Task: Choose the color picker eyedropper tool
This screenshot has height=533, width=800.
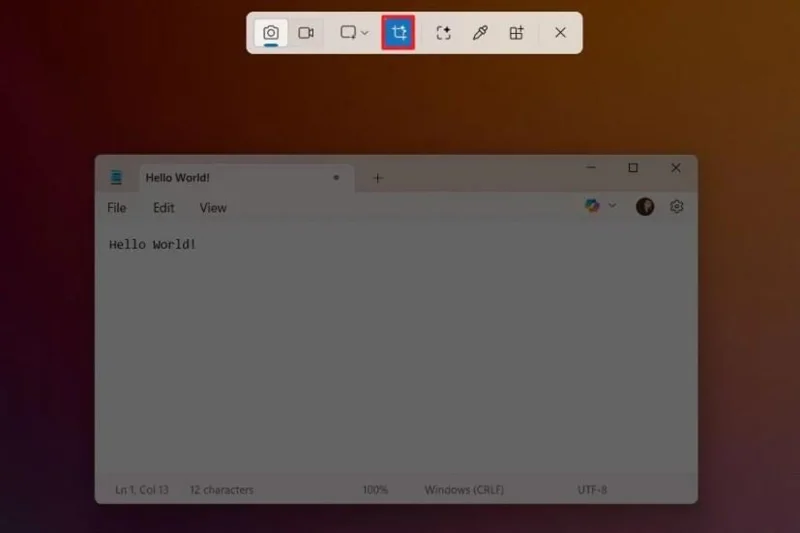Action: coord(480,33)
